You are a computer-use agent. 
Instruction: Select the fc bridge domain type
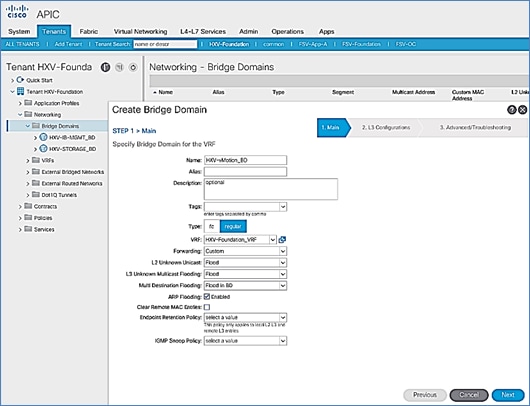[212, 226]
